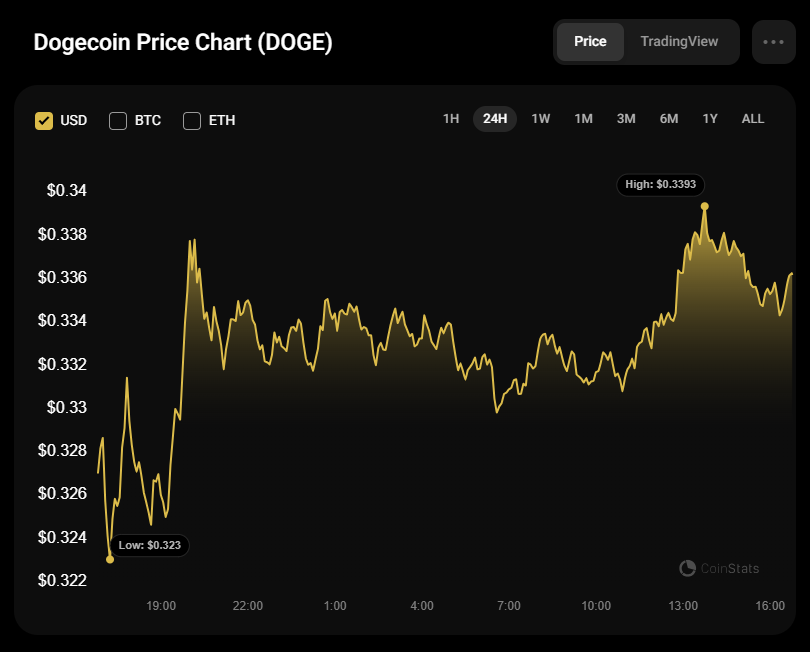Viewport: 810px width, 652px height.
Task: Enable the ETH currency checkbox
Action: [192, 121]
